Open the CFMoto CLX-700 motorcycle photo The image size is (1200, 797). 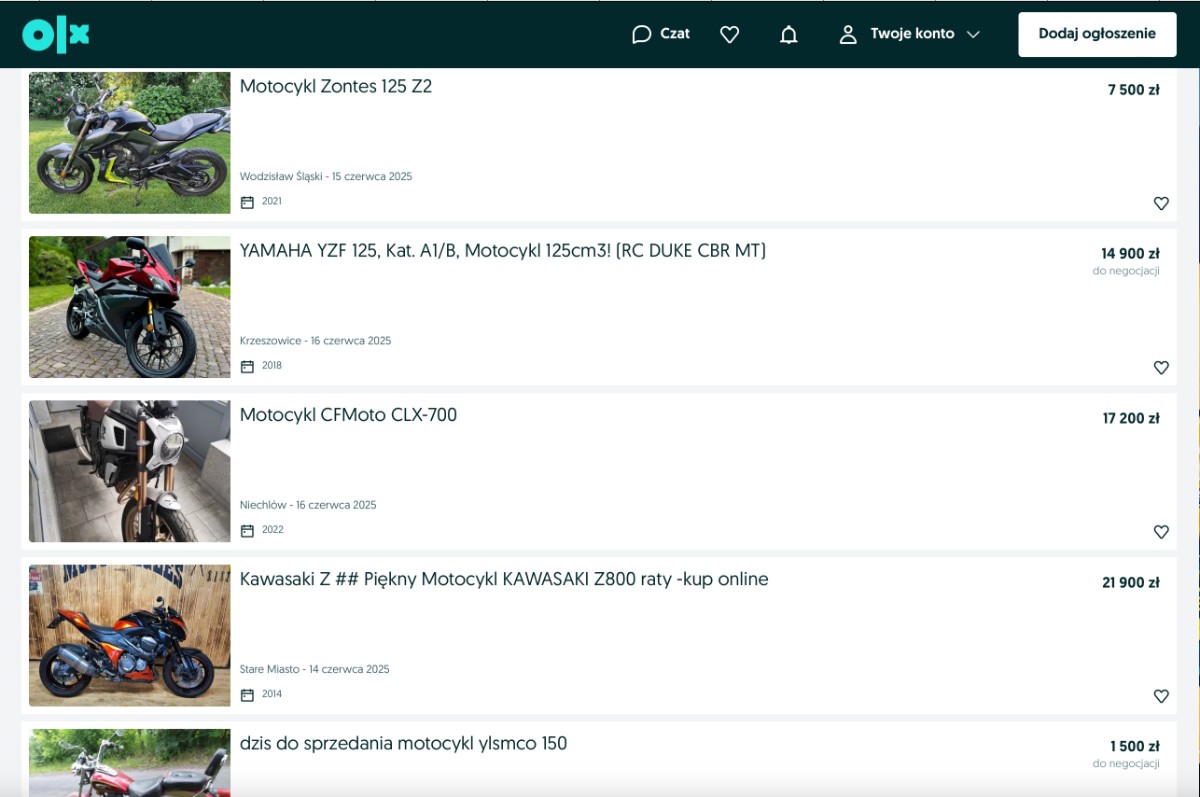pos(130,471)
